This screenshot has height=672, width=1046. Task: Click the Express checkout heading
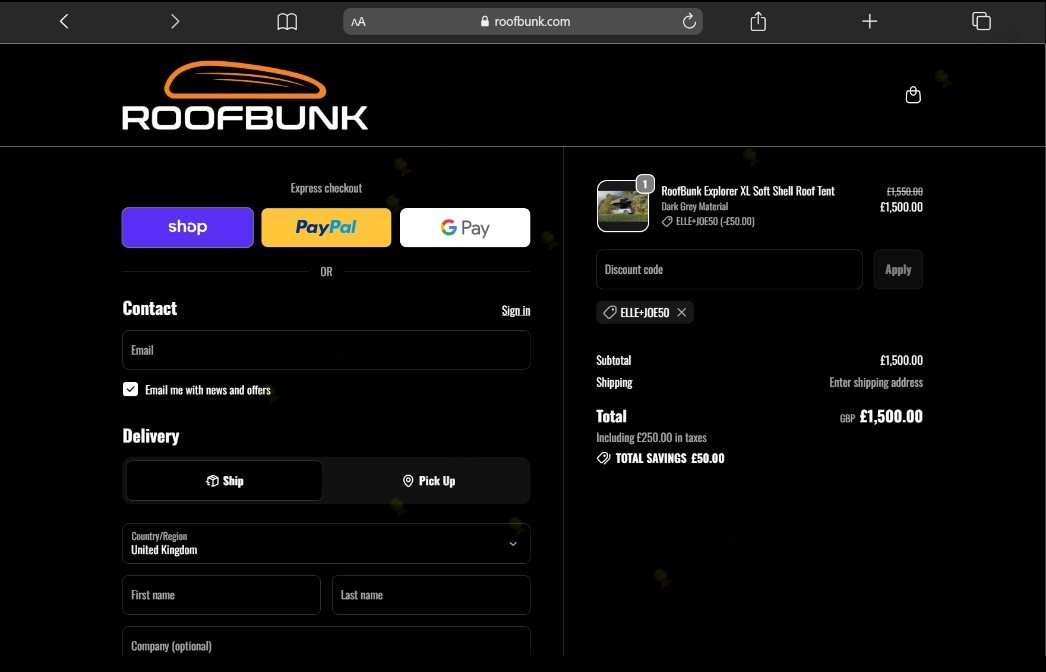coord(326,188)
